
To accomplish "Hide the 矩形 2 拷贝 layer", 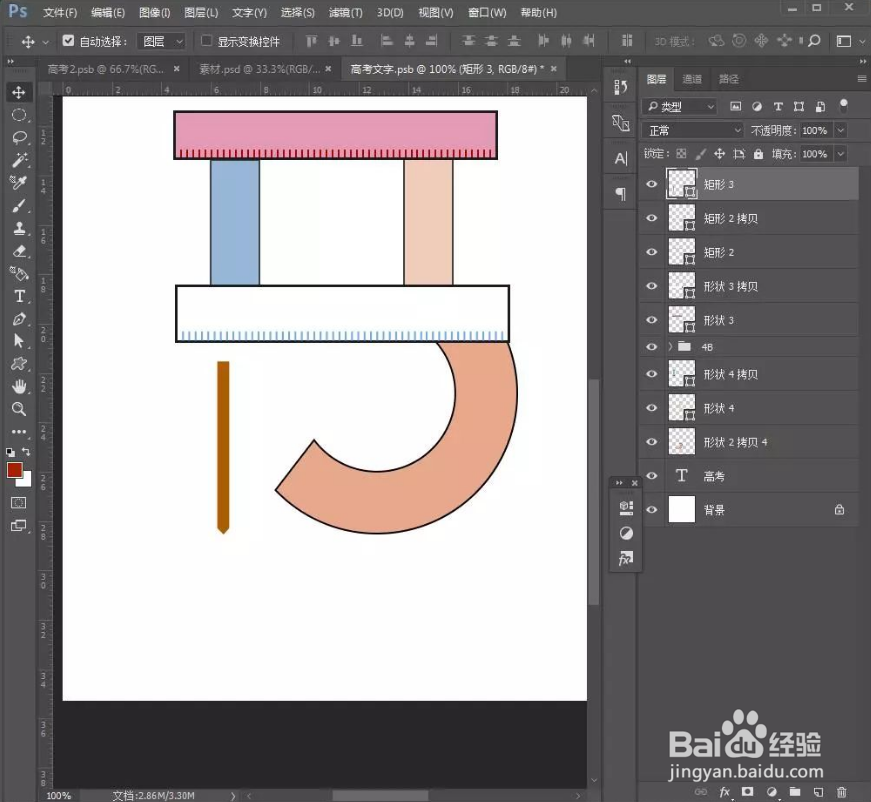I will coord(652,218).
